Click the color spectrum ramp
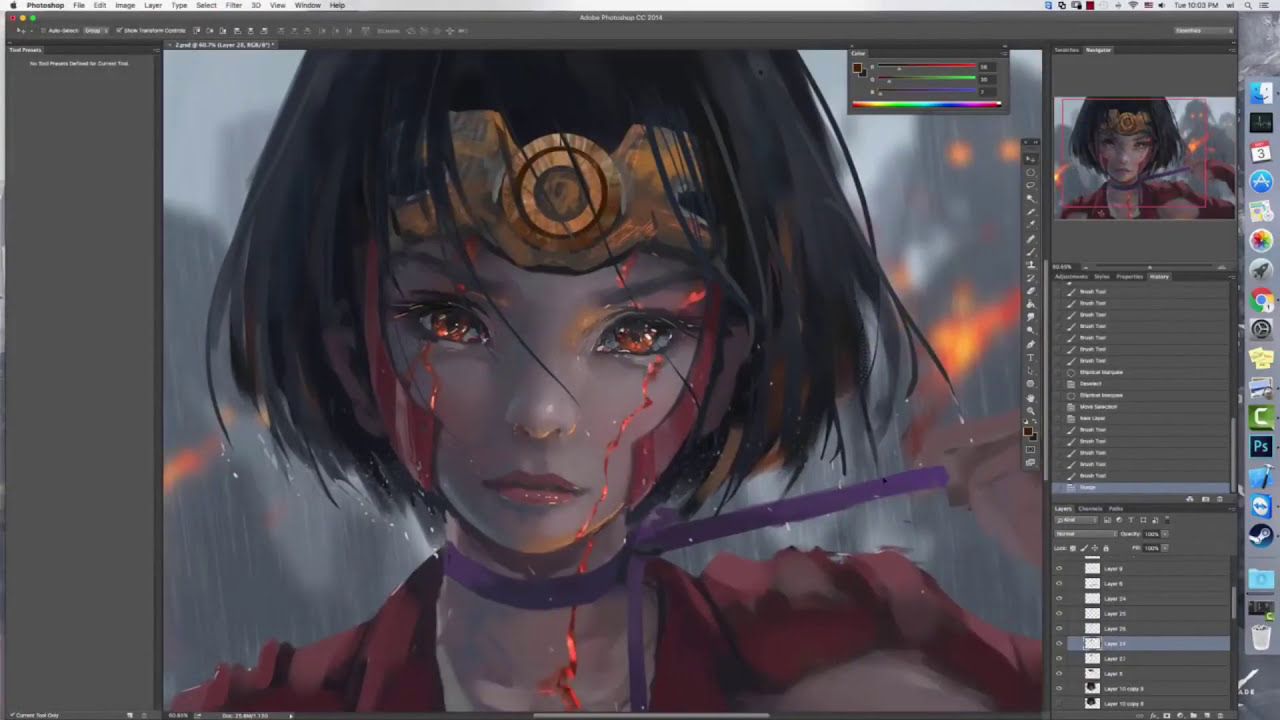 pos(926,104)
